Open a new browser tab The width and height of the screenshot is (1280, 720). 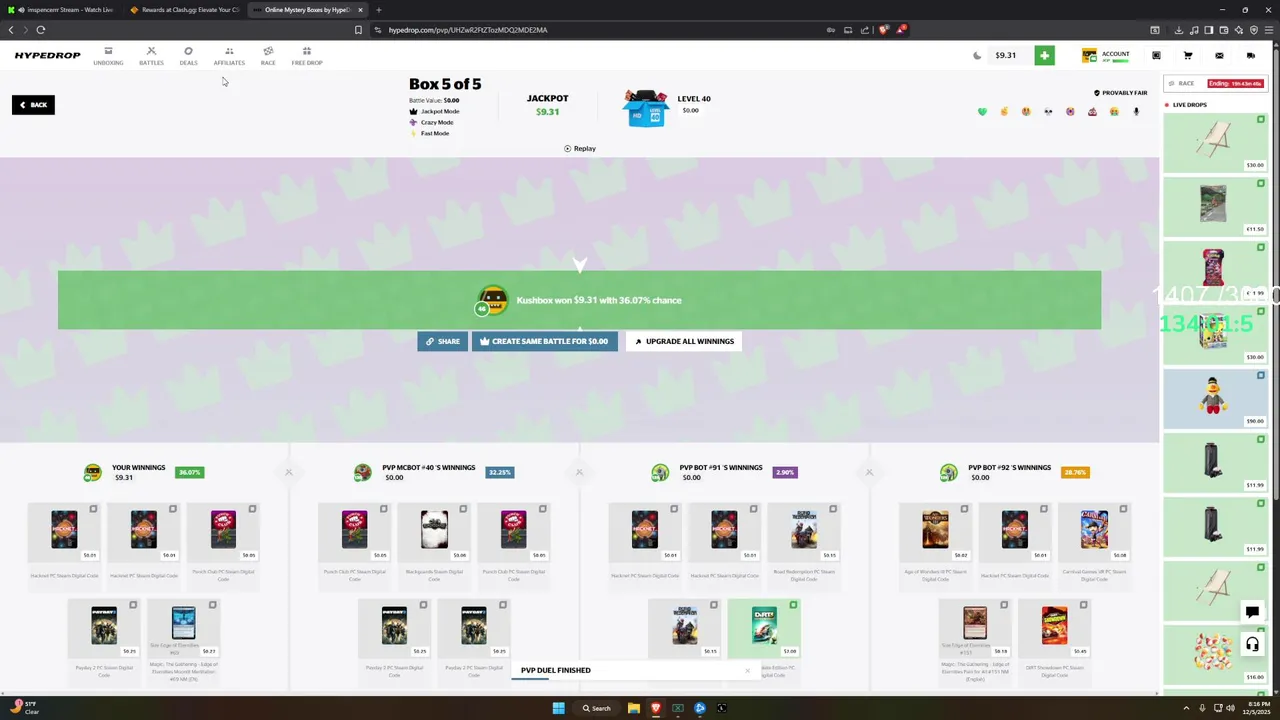(378, 10)
